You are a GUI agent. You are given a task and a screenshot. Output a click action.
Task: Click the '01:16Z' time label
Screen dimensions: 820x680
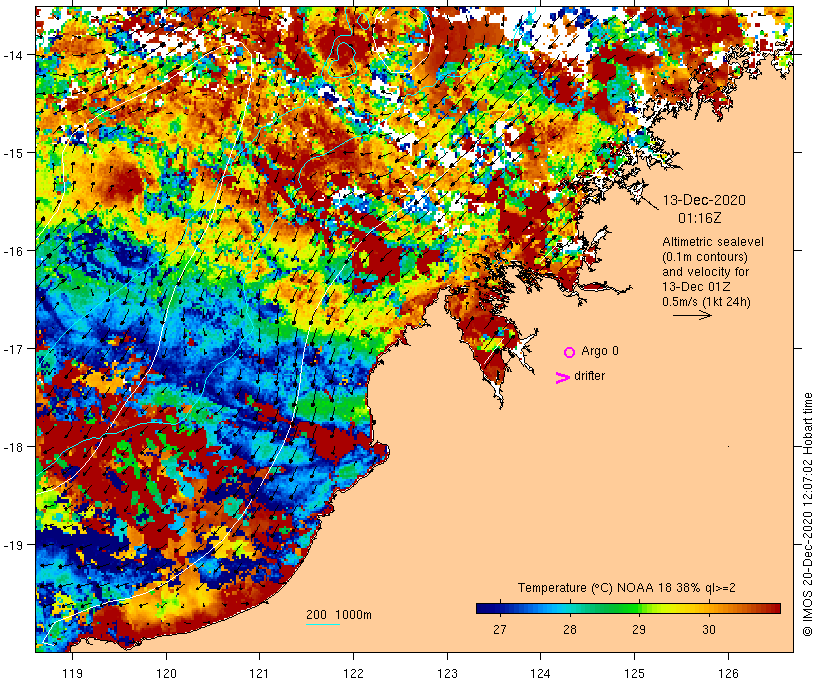pyautogui.click(x=699, y=218)
